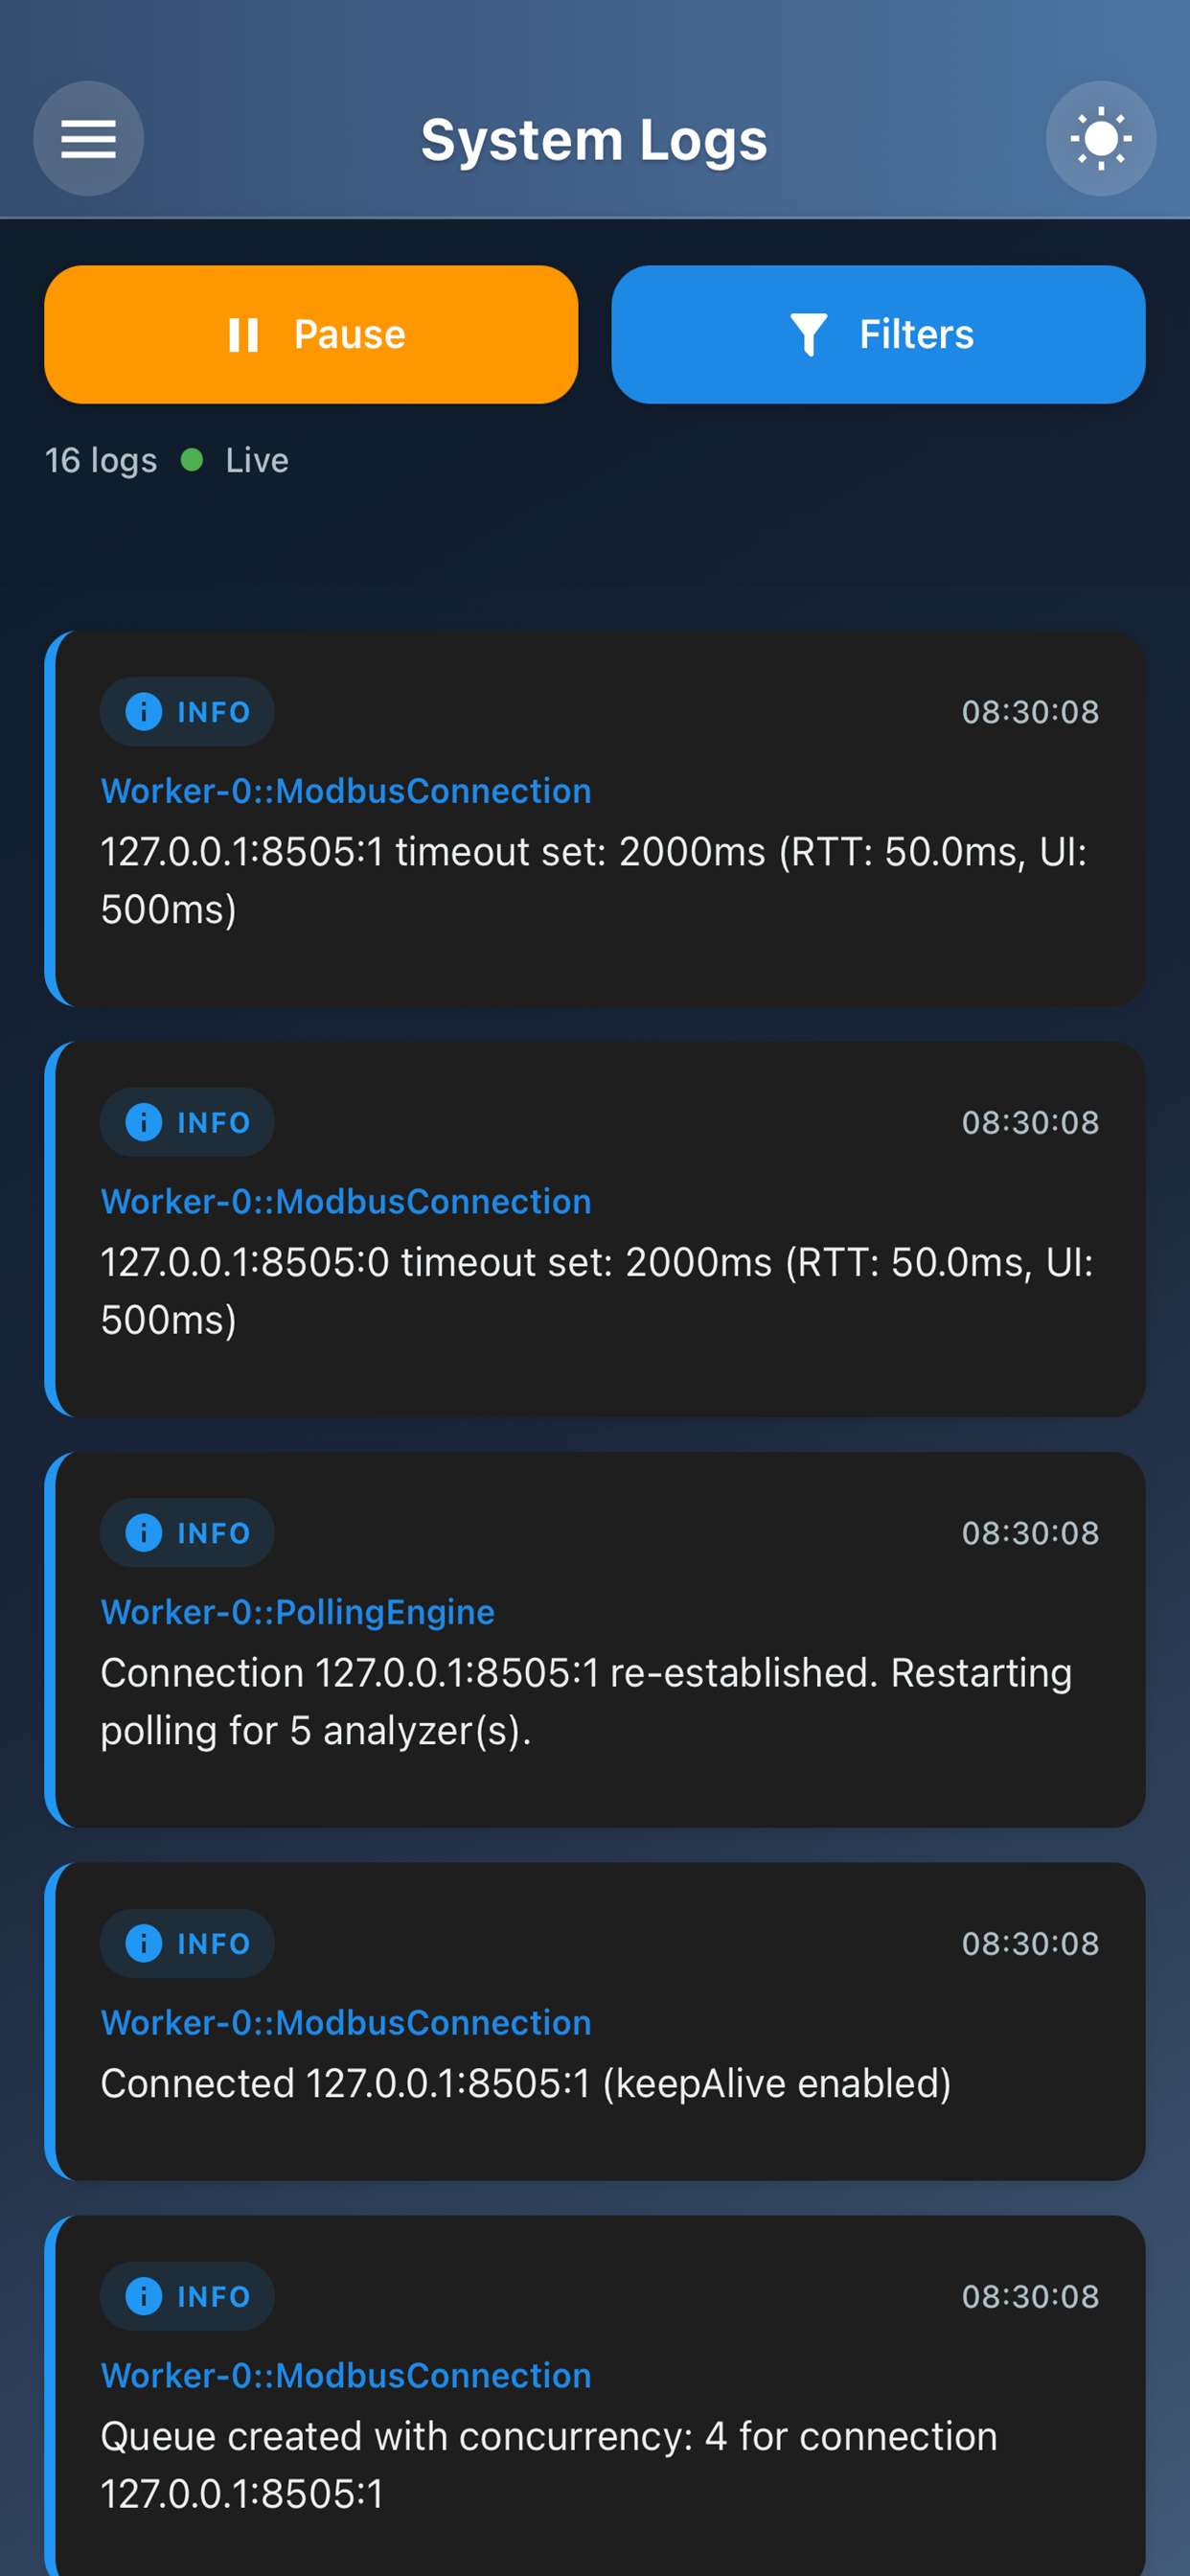Tap info icon on Queue created log
This screenshot has width=1190, height=2576.
[x=144, y=2296]
